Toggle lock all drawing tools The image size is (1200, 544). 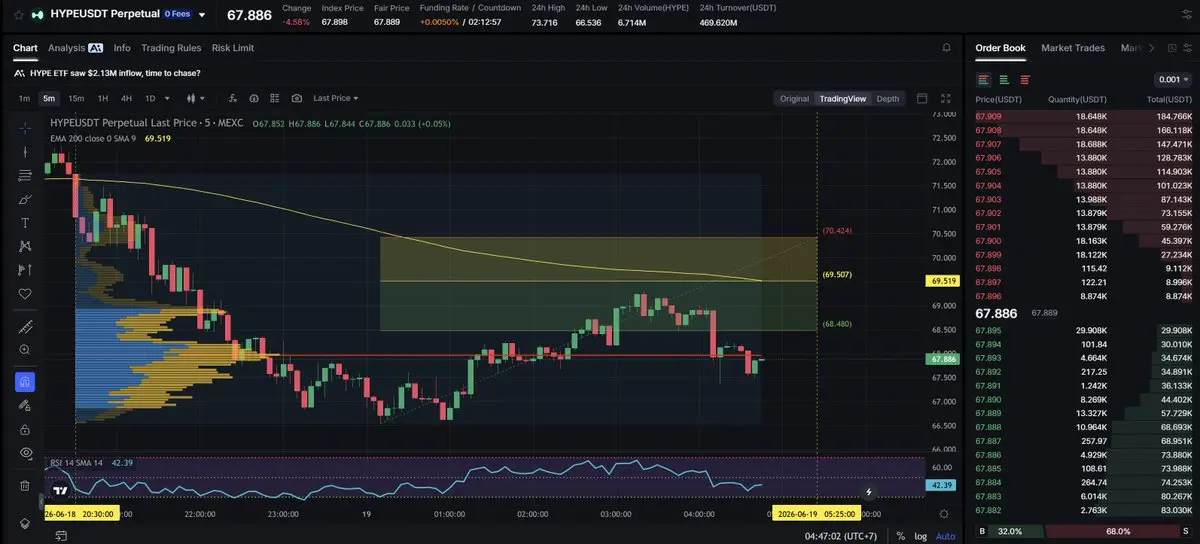point(25,429)
